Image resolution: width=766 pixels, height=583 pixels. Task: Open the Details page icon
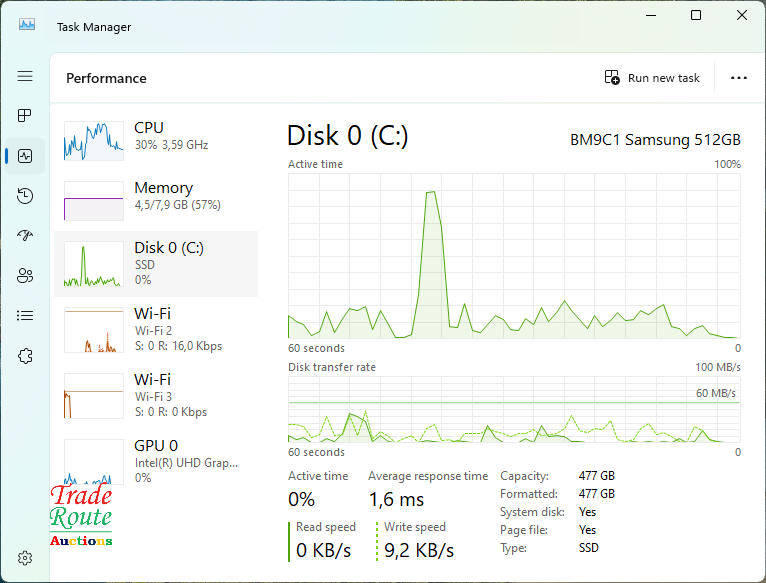tap(25, 316)
